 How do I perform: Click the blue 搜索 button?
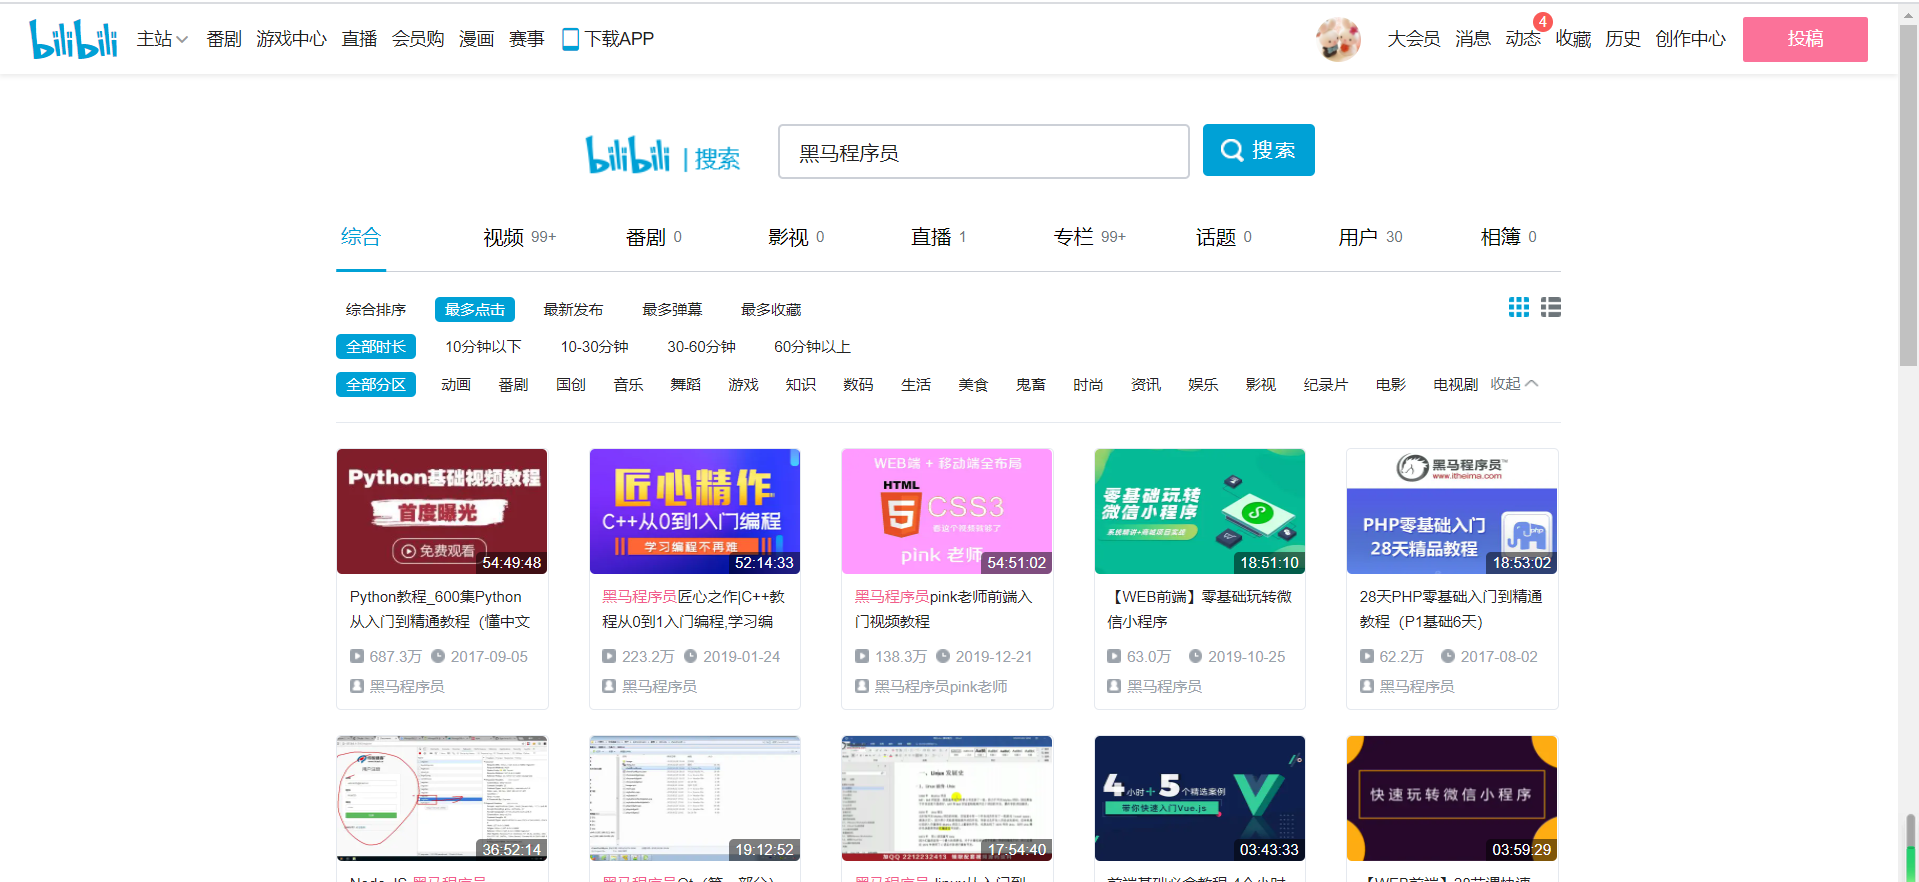tap(1259, 150)
